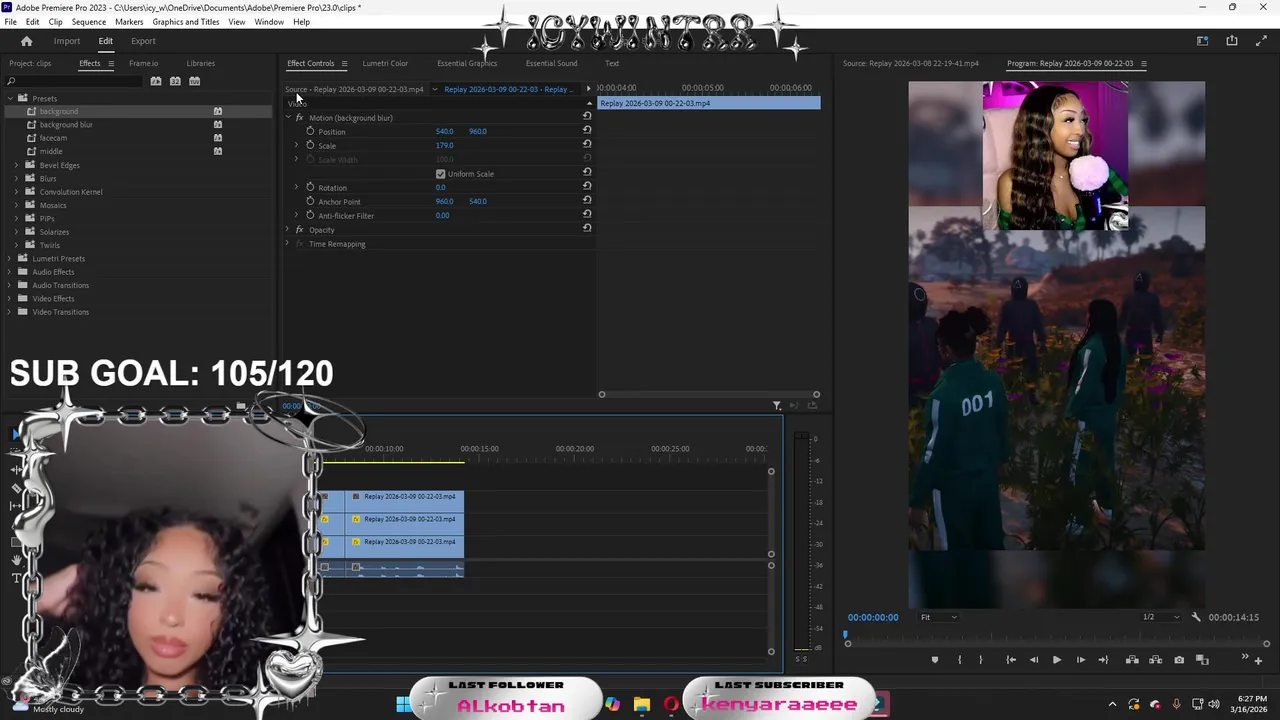Viewport: 1280px width, 720px height.
Task: Expand the Bevel Edges folder
Action: pos(16,165)
